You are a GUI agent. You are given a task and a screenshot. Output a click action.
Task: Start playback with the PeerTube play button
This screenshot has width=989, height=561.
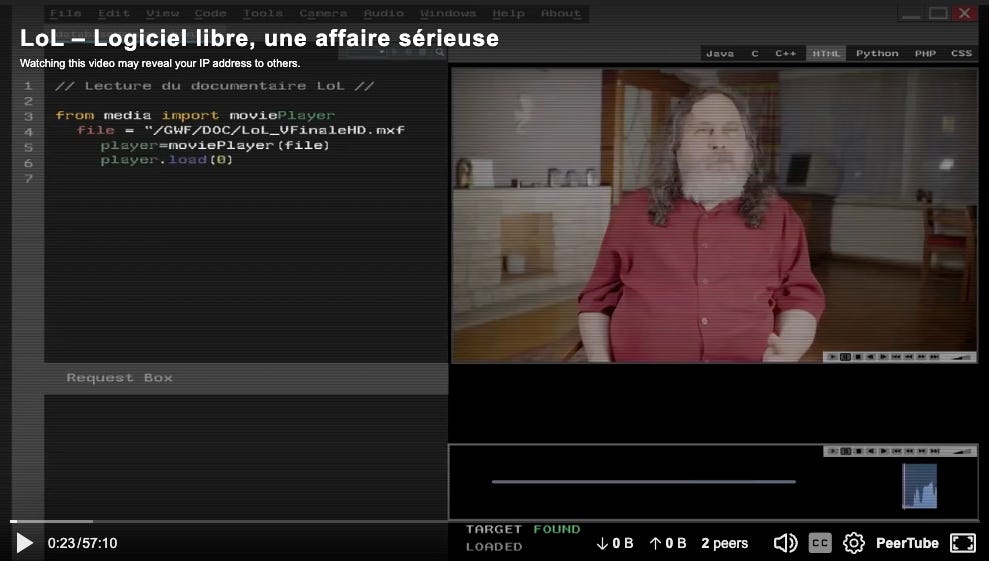pyautogui.click(x=25, y=543)
